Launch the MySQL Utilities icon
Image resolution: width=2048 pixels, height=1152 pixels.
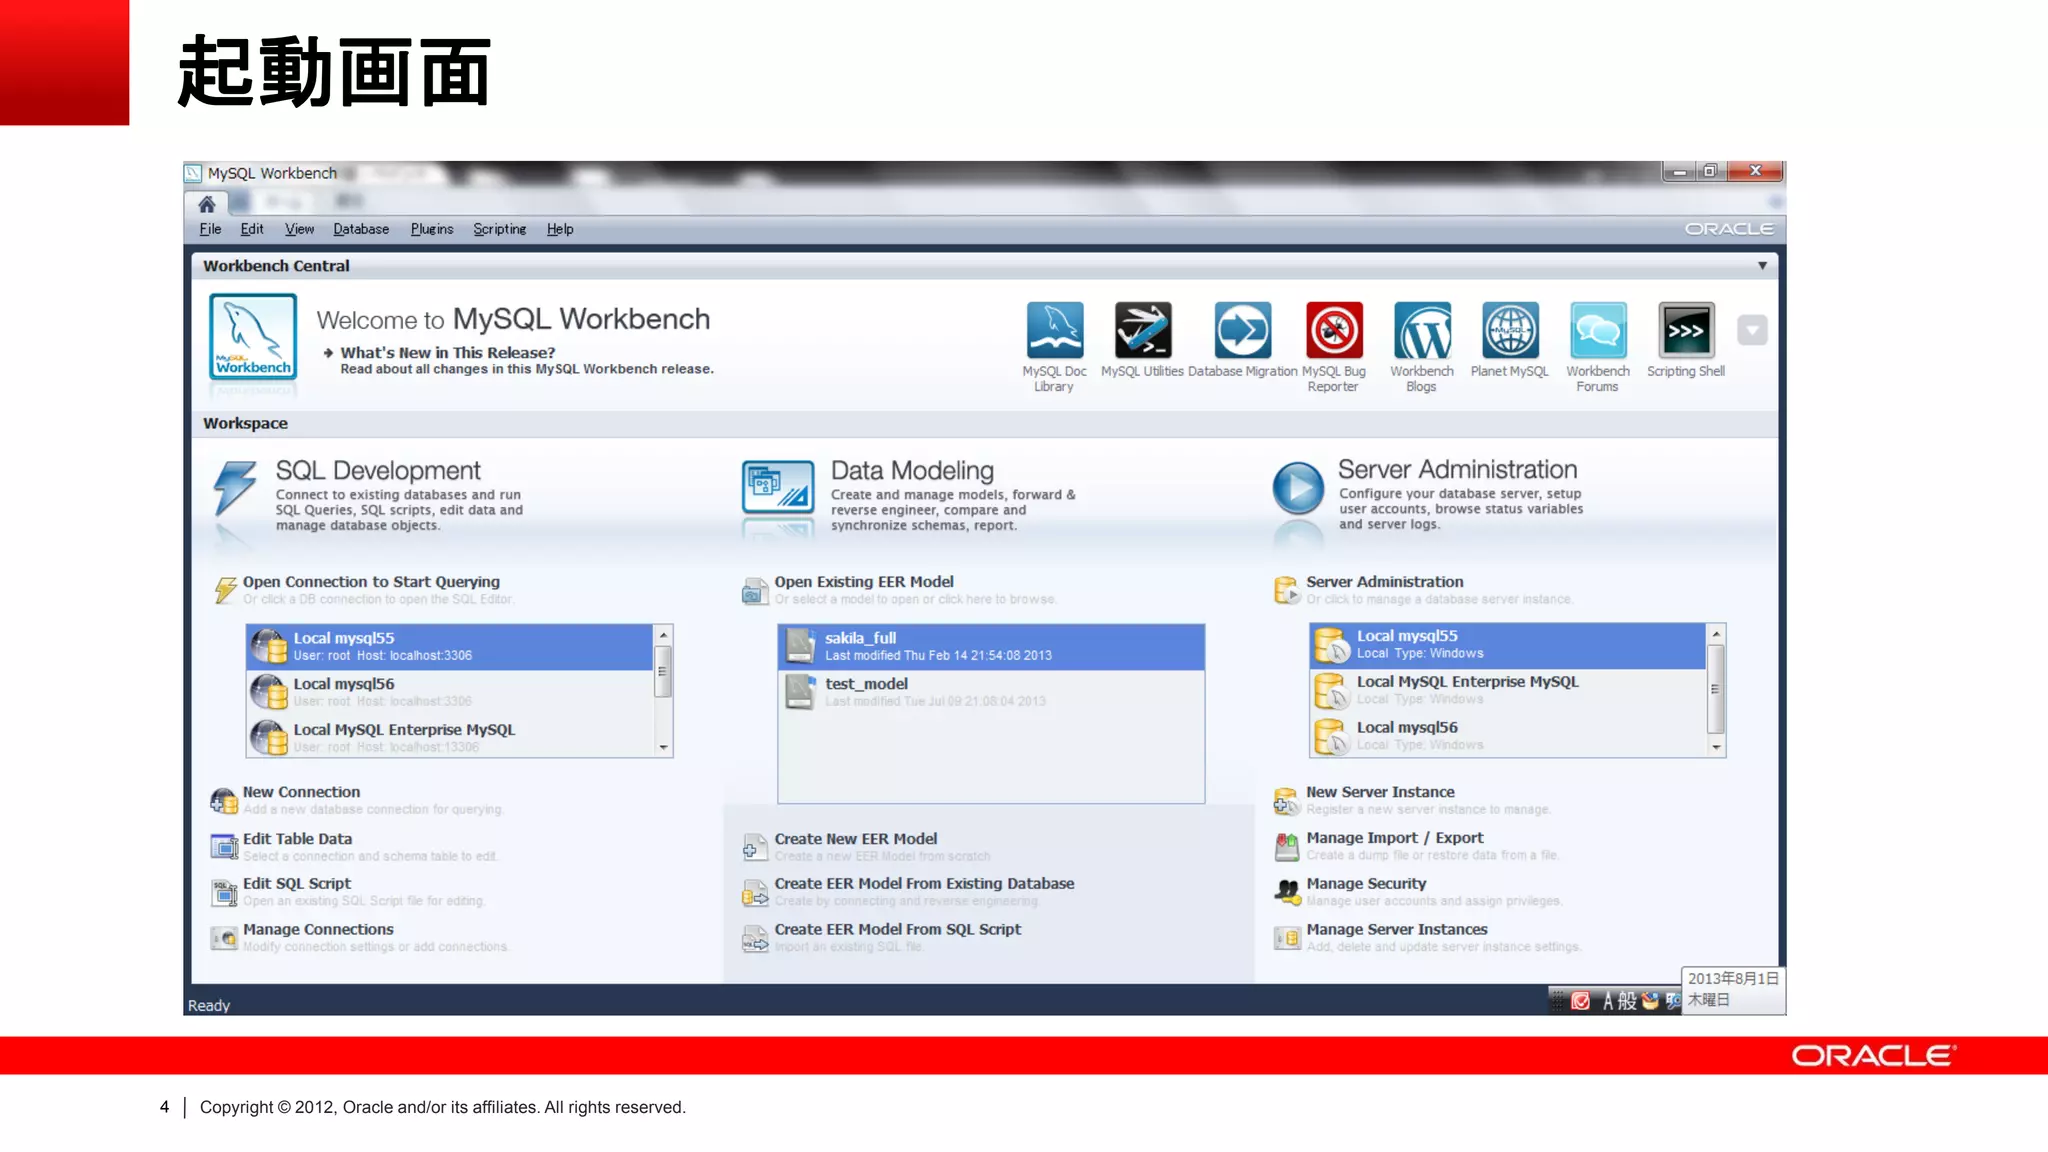(x=1143, y=330)
